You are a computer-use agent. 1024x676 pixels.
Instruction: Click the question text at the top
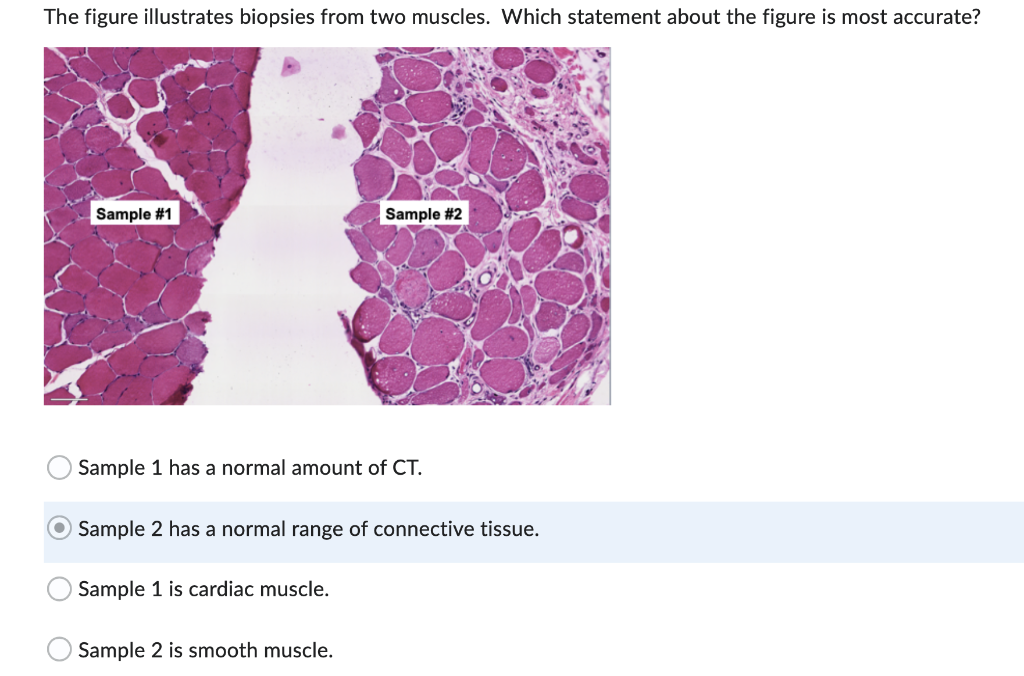coord(510,16)
